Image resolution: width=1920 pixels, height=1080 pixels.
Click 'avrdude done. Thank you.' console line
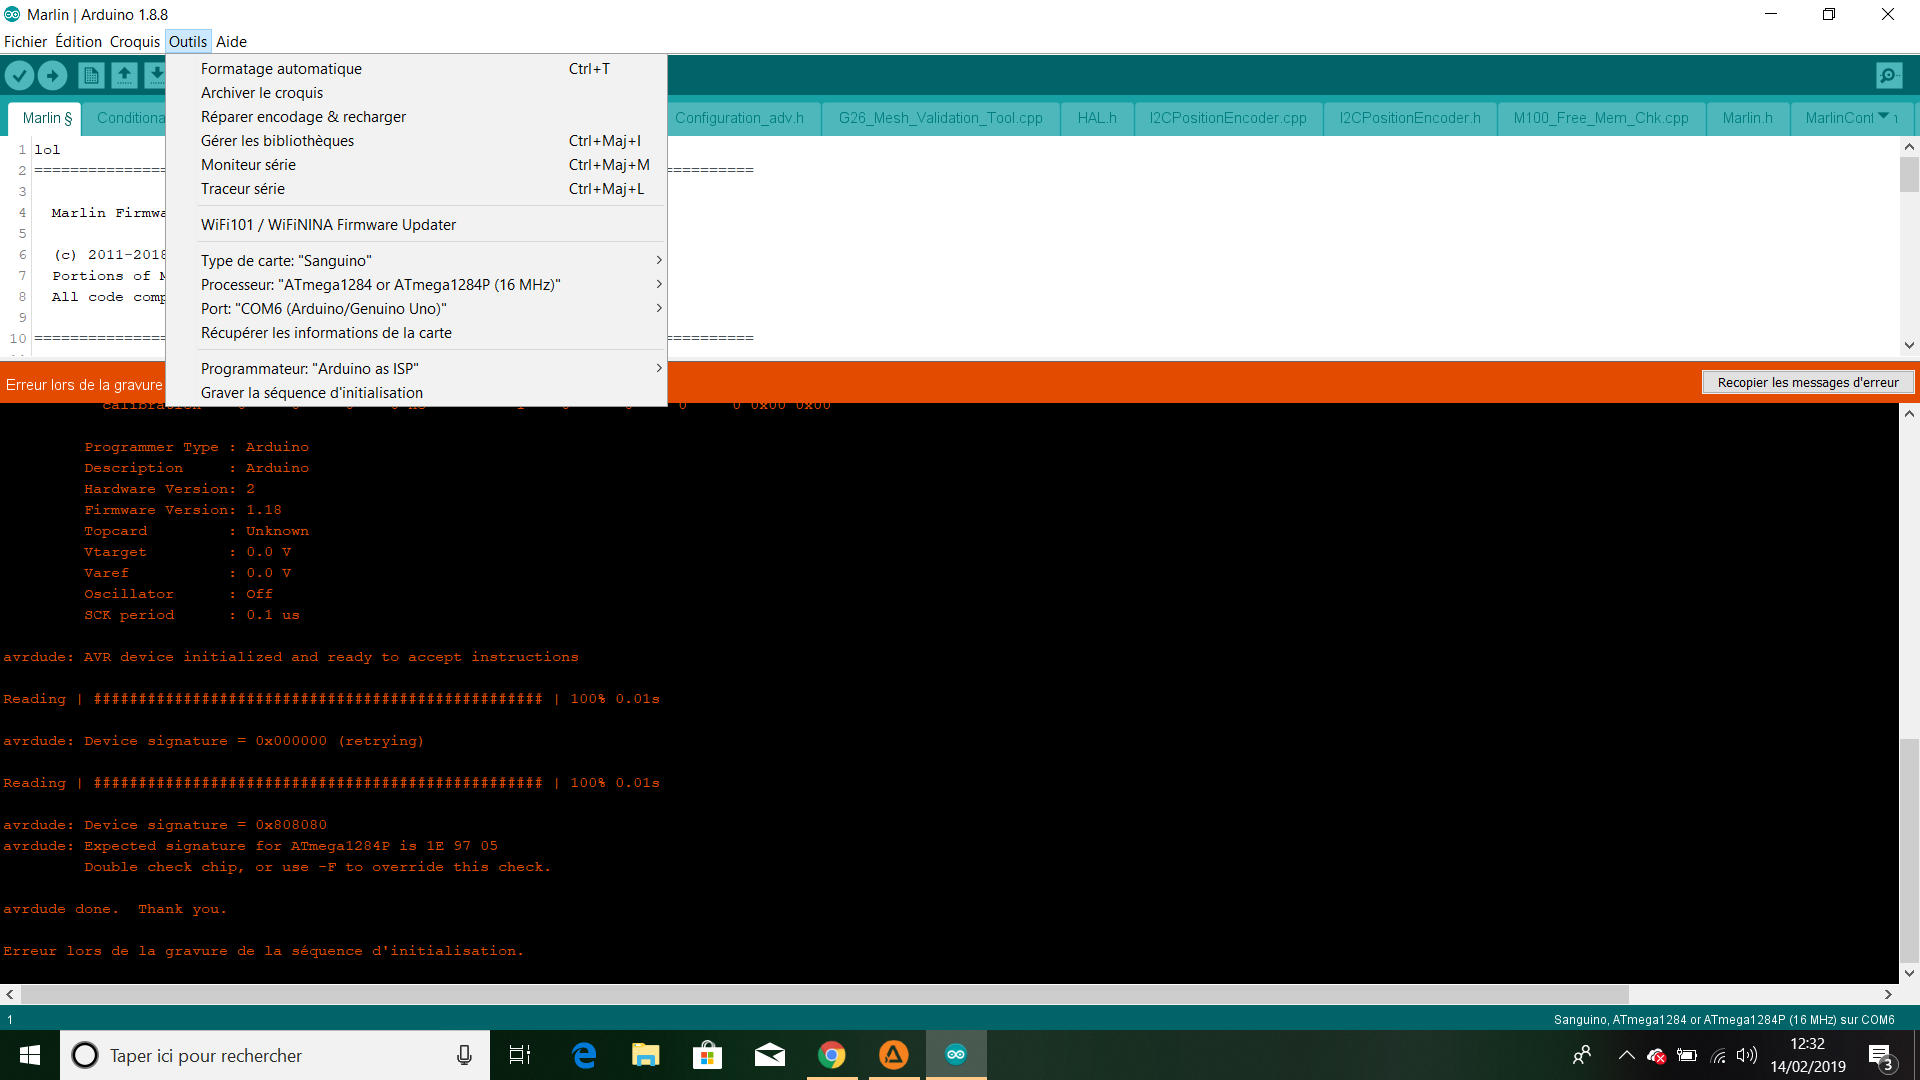click(x=115, y=909)
